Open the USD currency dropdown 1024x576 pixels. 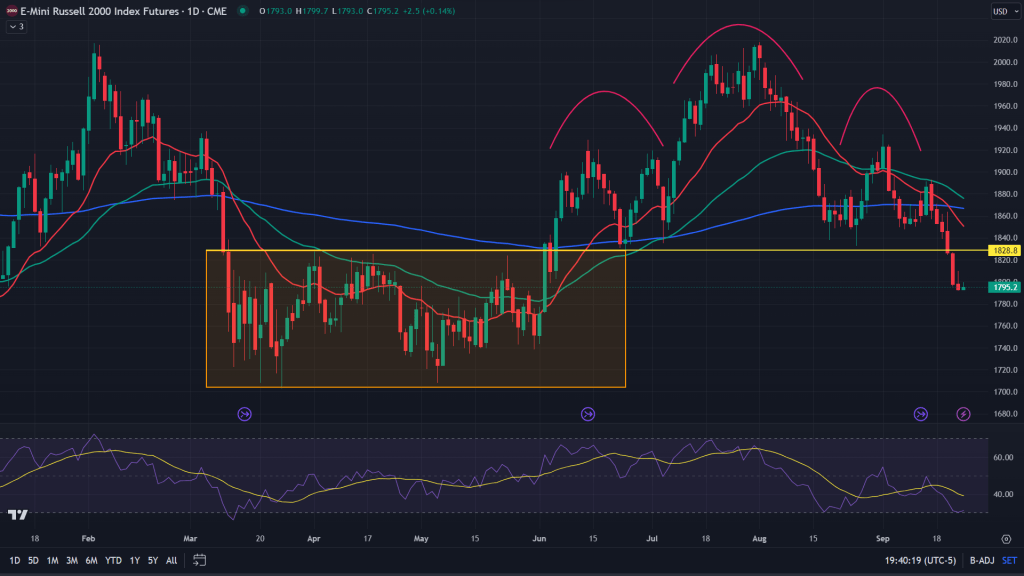coord(1000,11)
